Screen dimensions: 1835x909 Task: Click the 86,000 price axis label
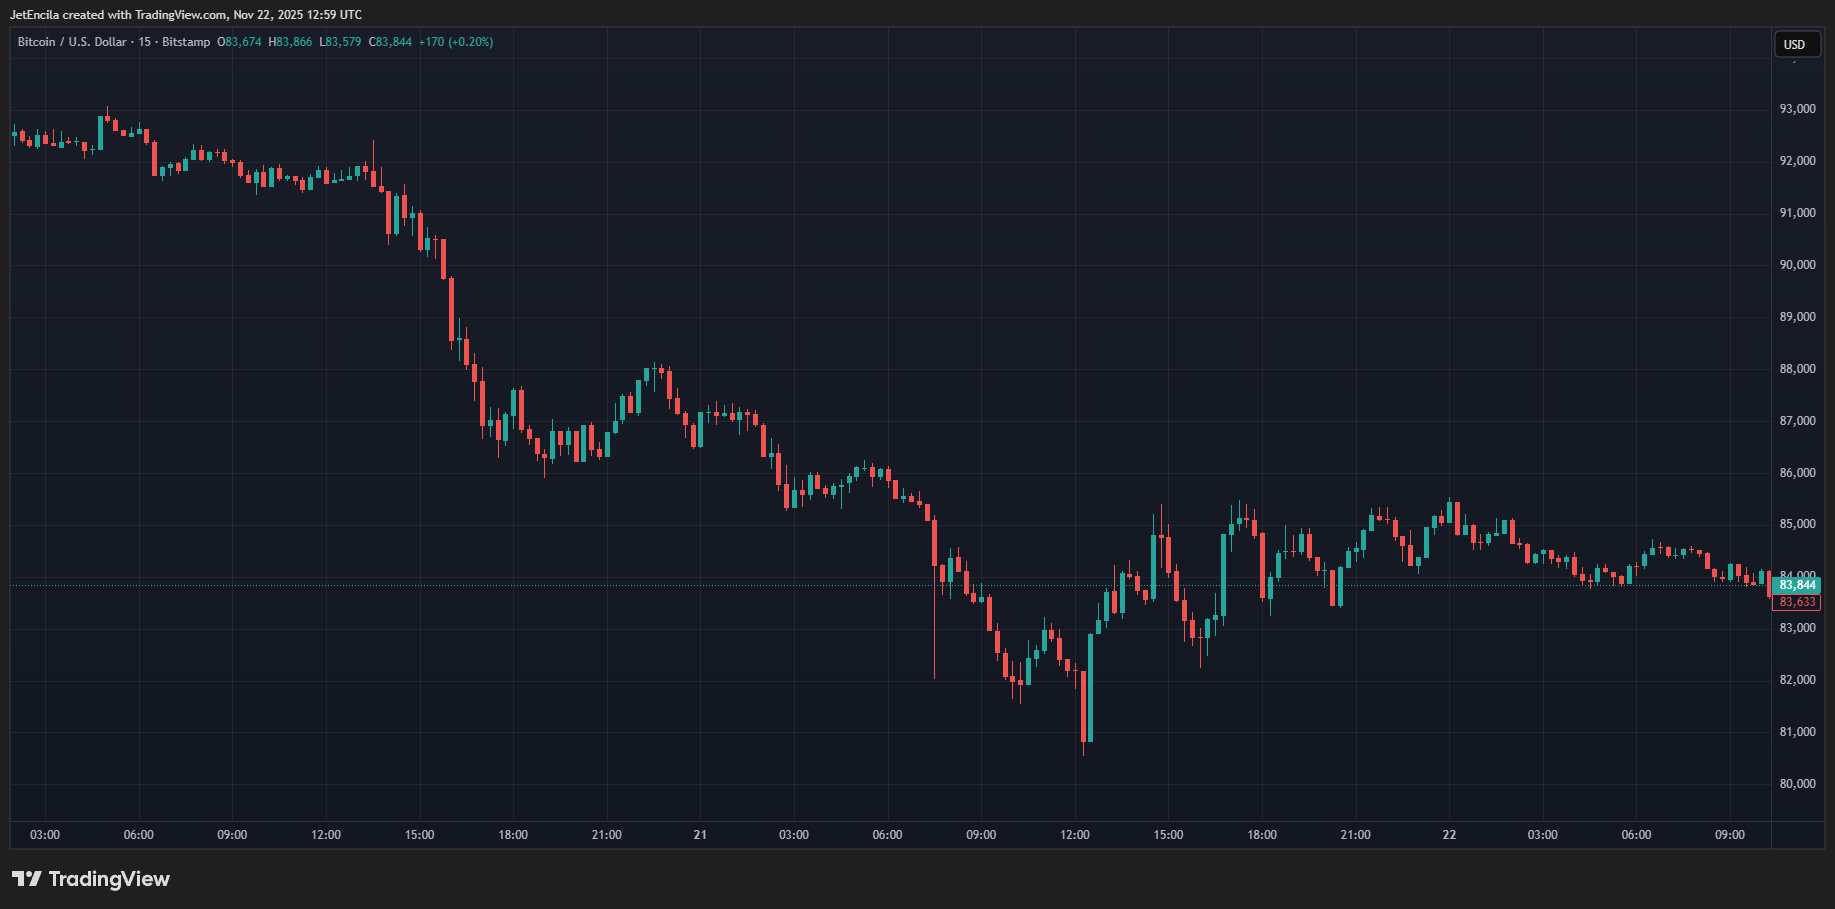1797,473
